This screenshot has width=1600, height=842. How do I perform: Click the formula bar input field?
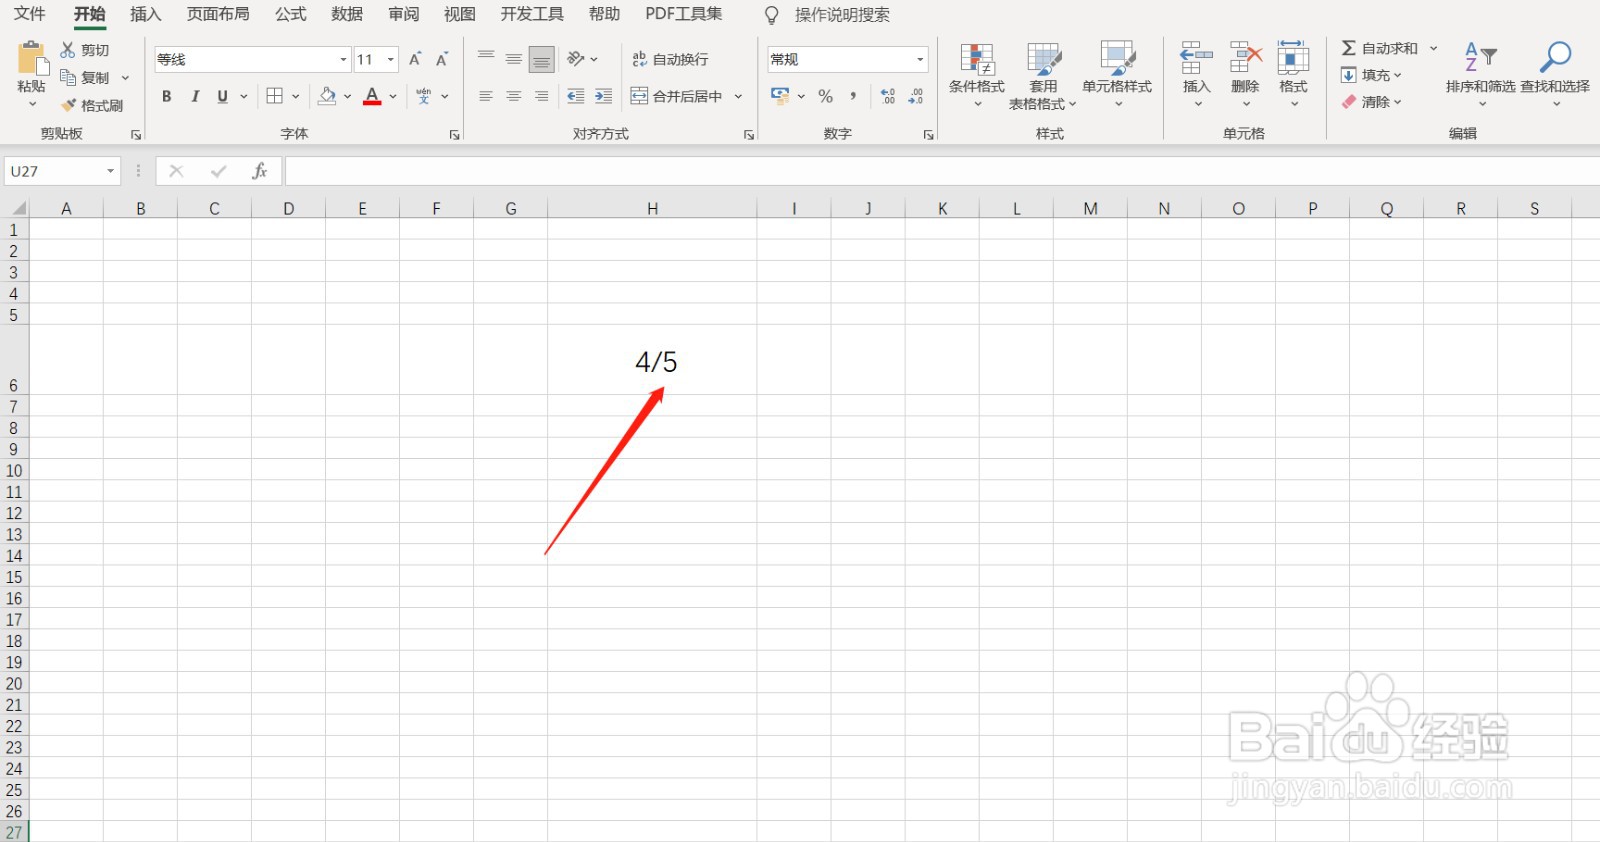942,171
